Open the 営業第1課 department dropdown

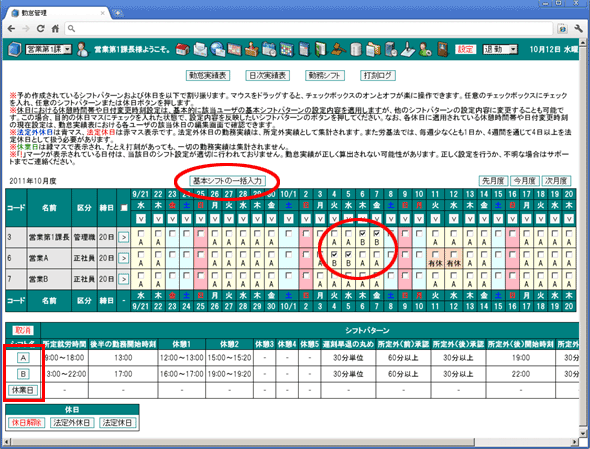(49, 49)
